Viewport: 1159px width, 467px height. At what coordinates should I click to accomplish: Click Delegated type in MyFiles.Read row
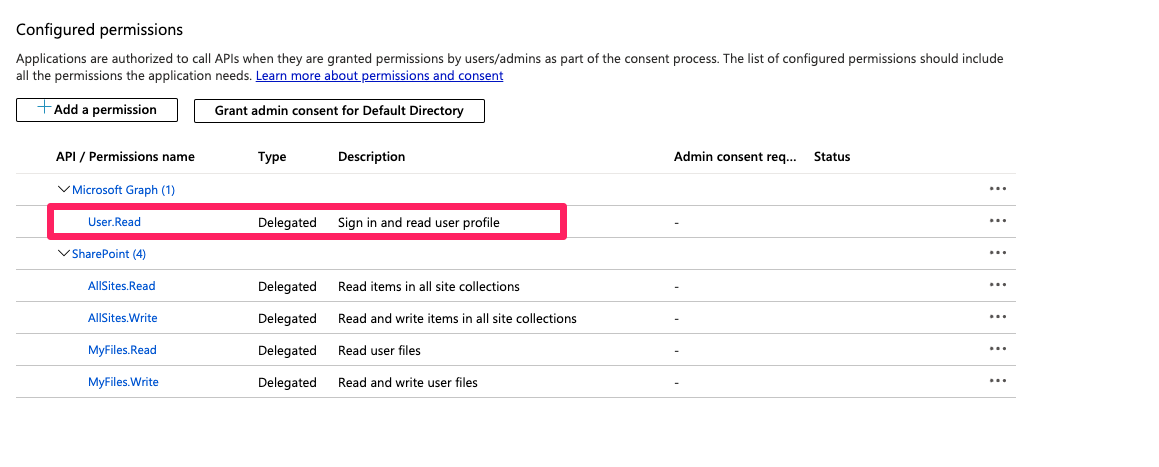tap(288, 350)
